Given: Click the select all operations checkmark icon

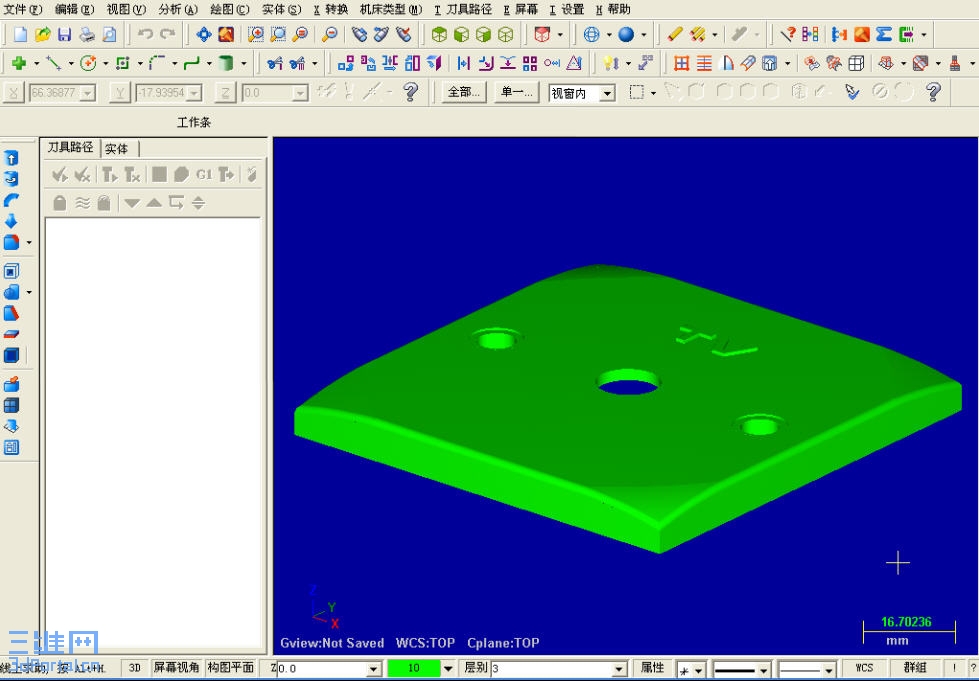Looking at the screenshot, I should pyautogui.click(x=60, y=175).
